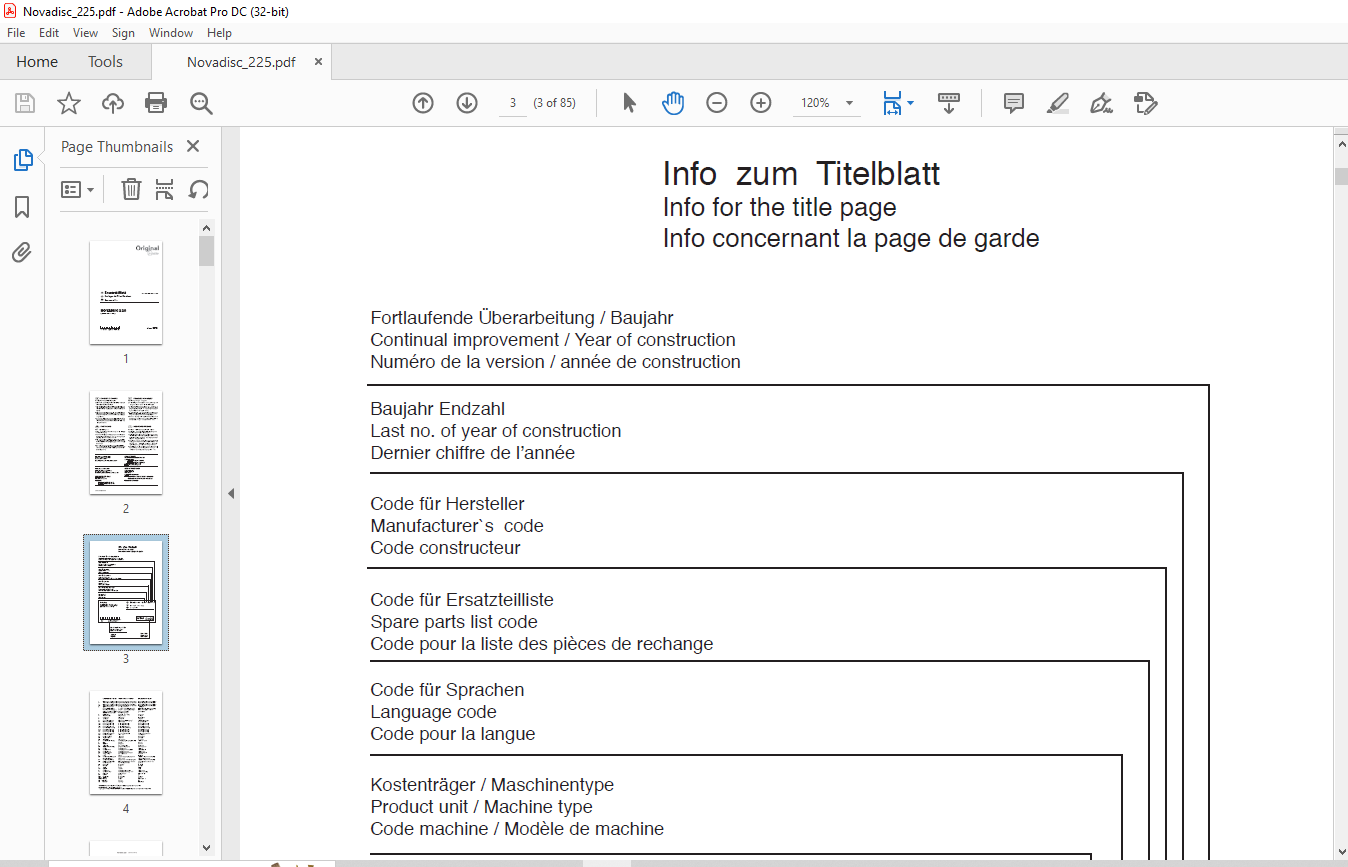Select page 4 thumbnail
The image size is (1348, 867).
tap(126, 742)
